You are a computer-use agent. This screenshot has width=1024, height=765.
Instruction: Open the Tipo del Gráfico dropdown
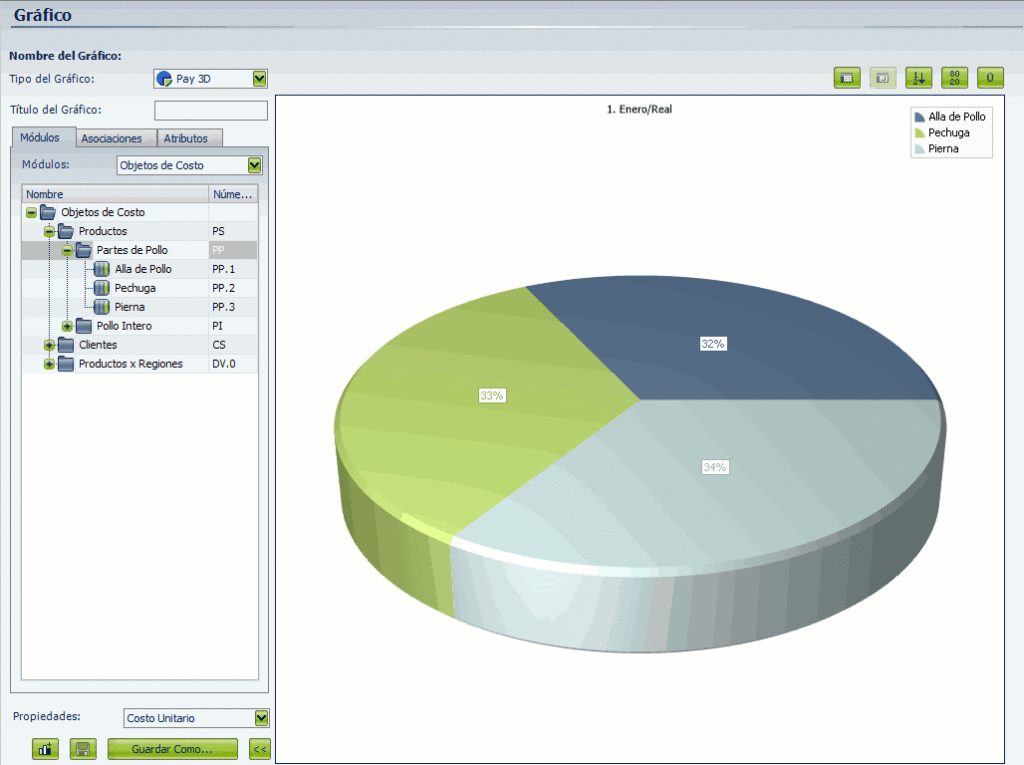click(260, 78)
